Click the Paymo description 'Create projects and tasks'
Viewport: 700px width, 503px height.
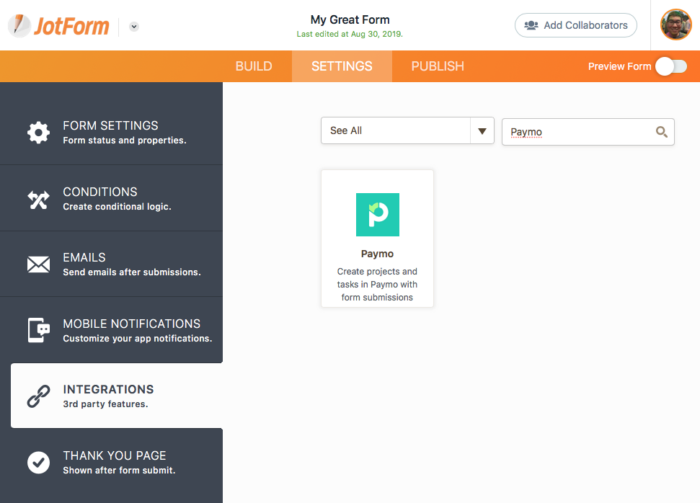[377, 284]
